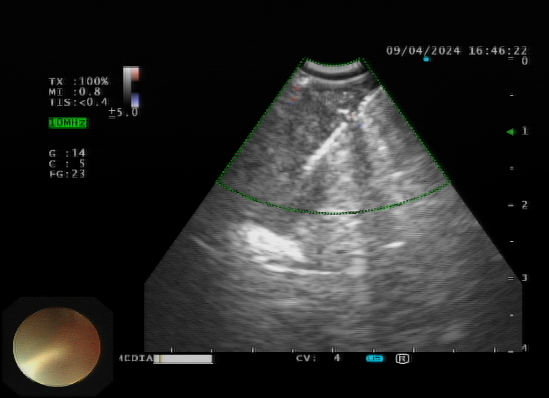Click depth marker 2 on the scale
This screenshot has width=549, height=398.
point(524,205)
